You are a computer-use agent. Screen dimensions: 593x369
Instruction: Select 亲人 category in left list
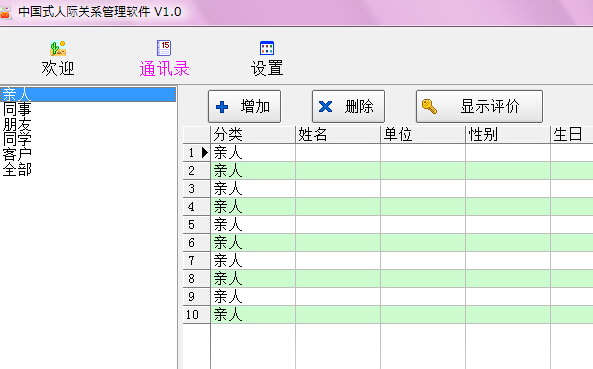click(x=88, y=94)
